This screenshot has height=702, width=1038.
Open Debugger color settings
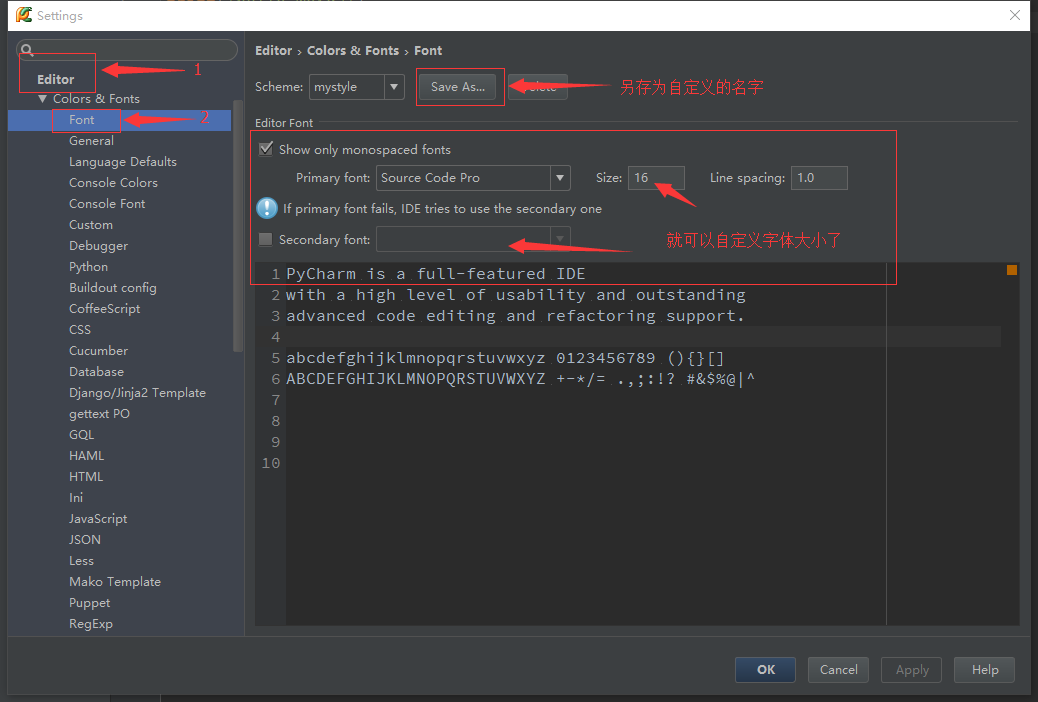pos(98,246)
